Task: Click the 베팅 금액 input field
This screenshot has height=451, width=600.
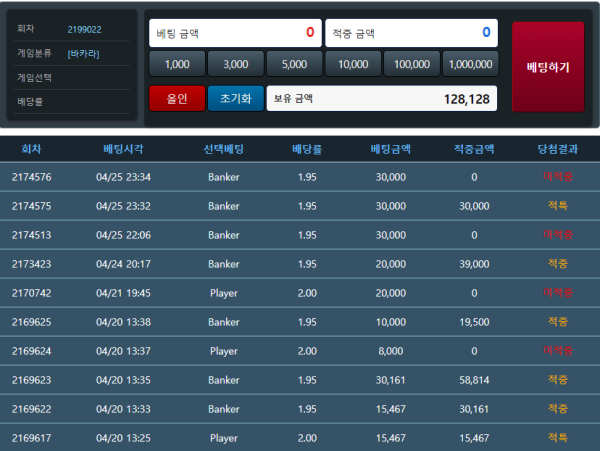Action: [235, 32]
